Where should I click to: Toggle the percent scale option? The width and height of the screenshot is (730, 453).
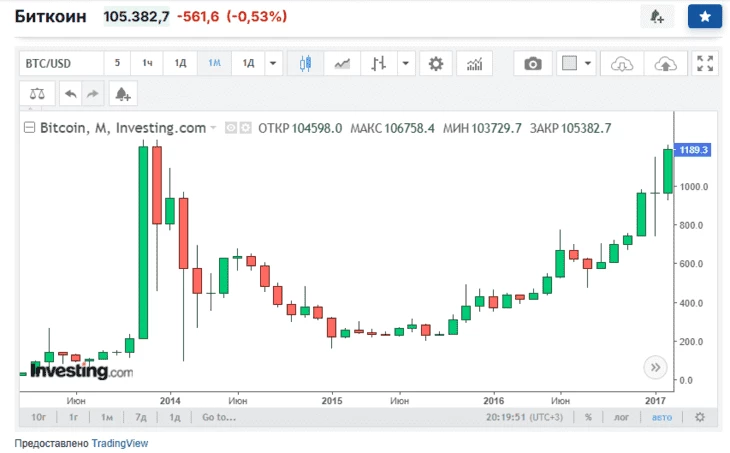click(x=589, y=417)
